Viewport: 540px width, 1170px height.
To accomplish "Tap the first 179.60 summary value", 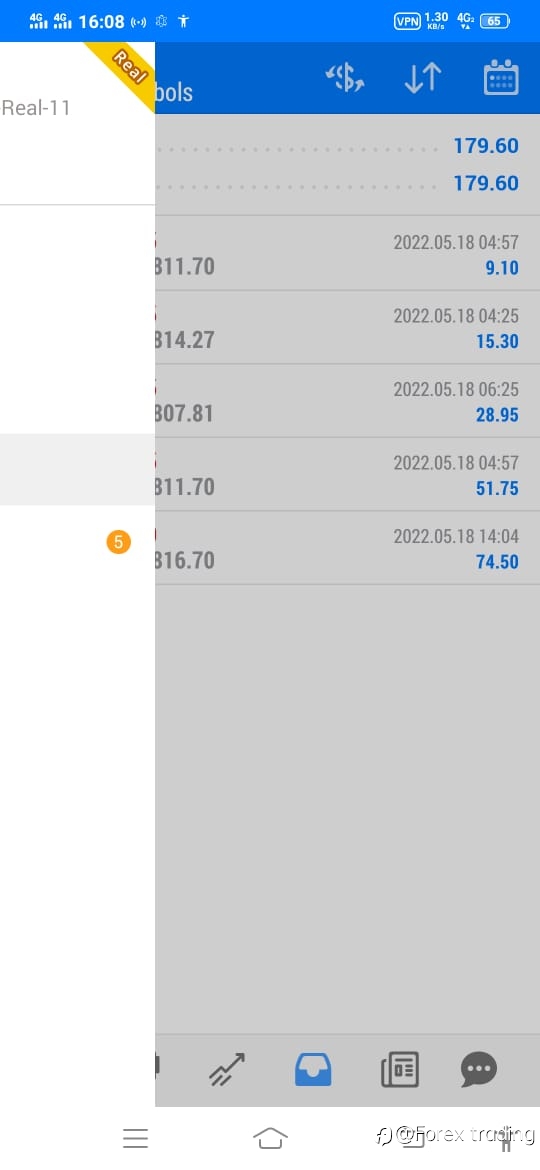I will click(x=486, y=146).
